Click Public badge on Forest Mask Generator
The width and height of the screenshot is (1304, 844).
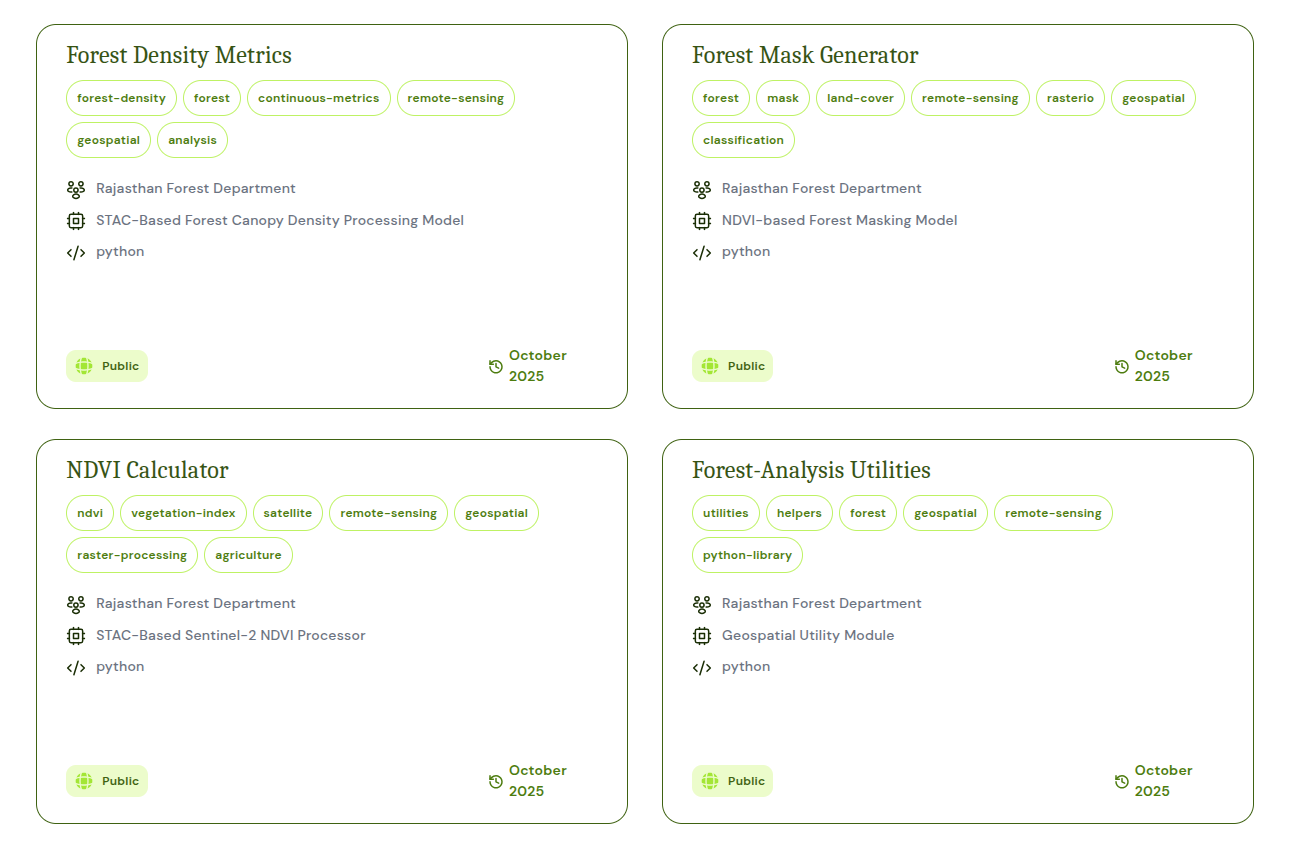tap(732, 366)
